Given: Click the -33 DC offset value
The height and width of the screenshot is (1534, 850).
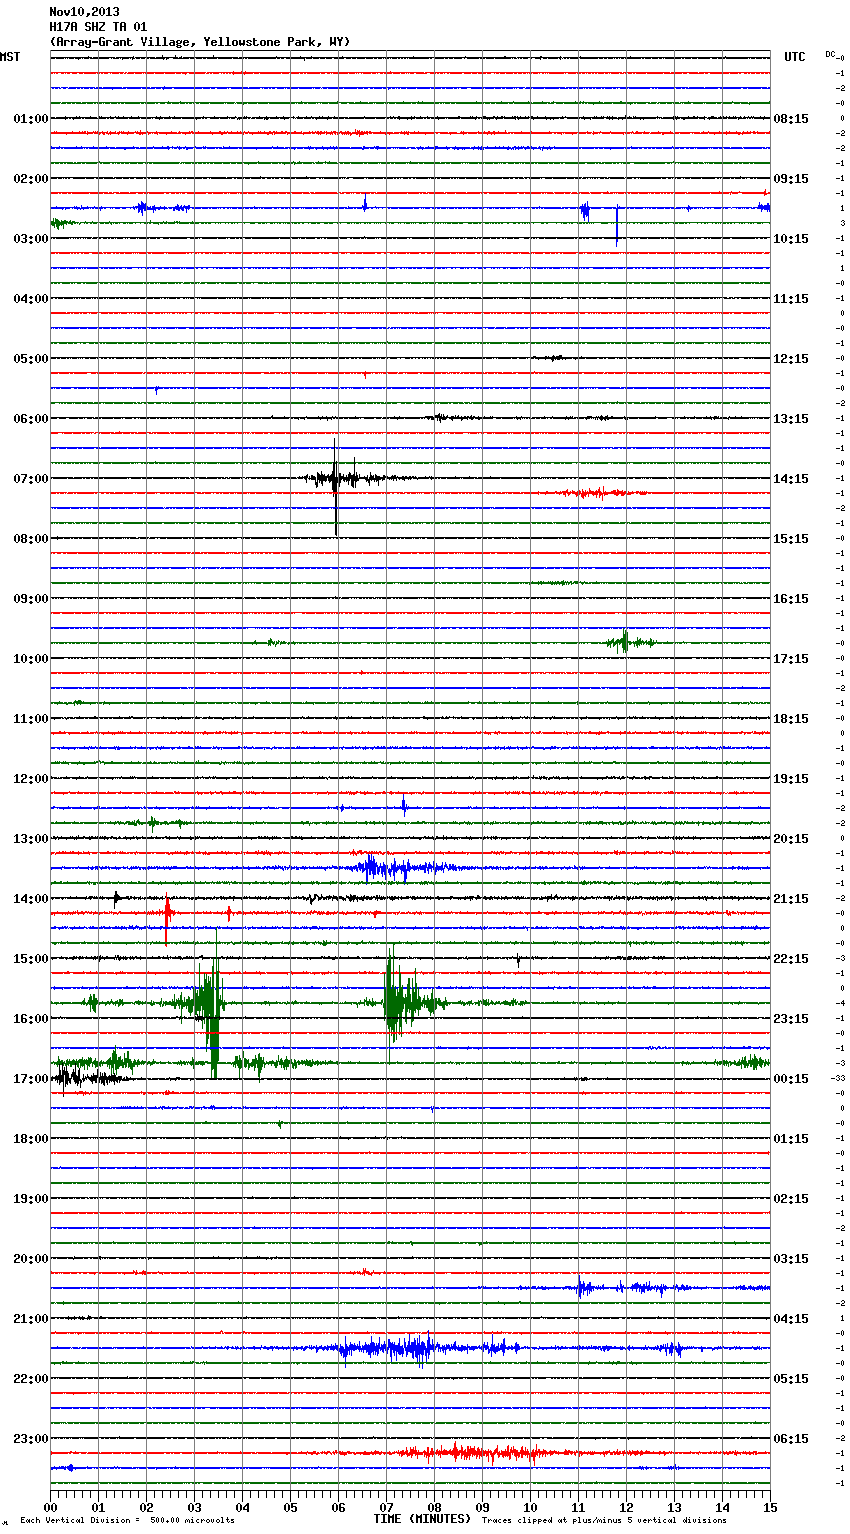Looking at the screenshot, I should [x=838, y=1078].
